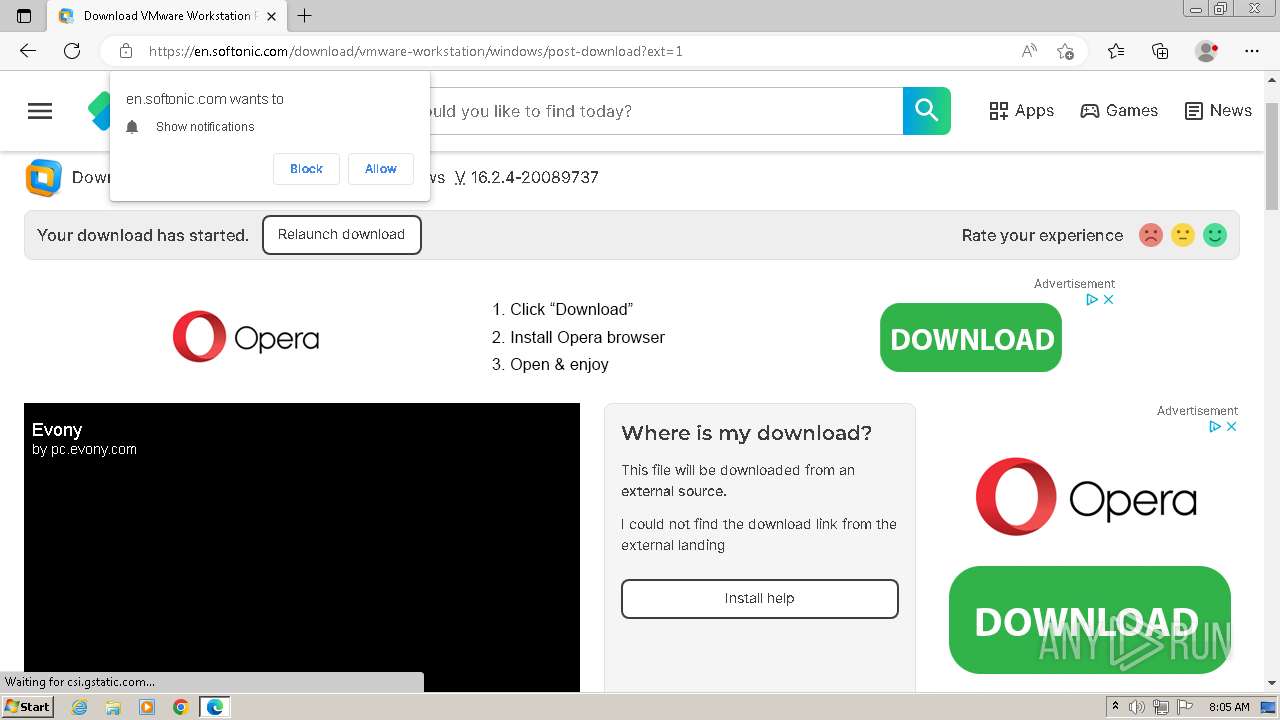Rate experience with the neutral face
1280x720 pixels.
(1183, 235)
